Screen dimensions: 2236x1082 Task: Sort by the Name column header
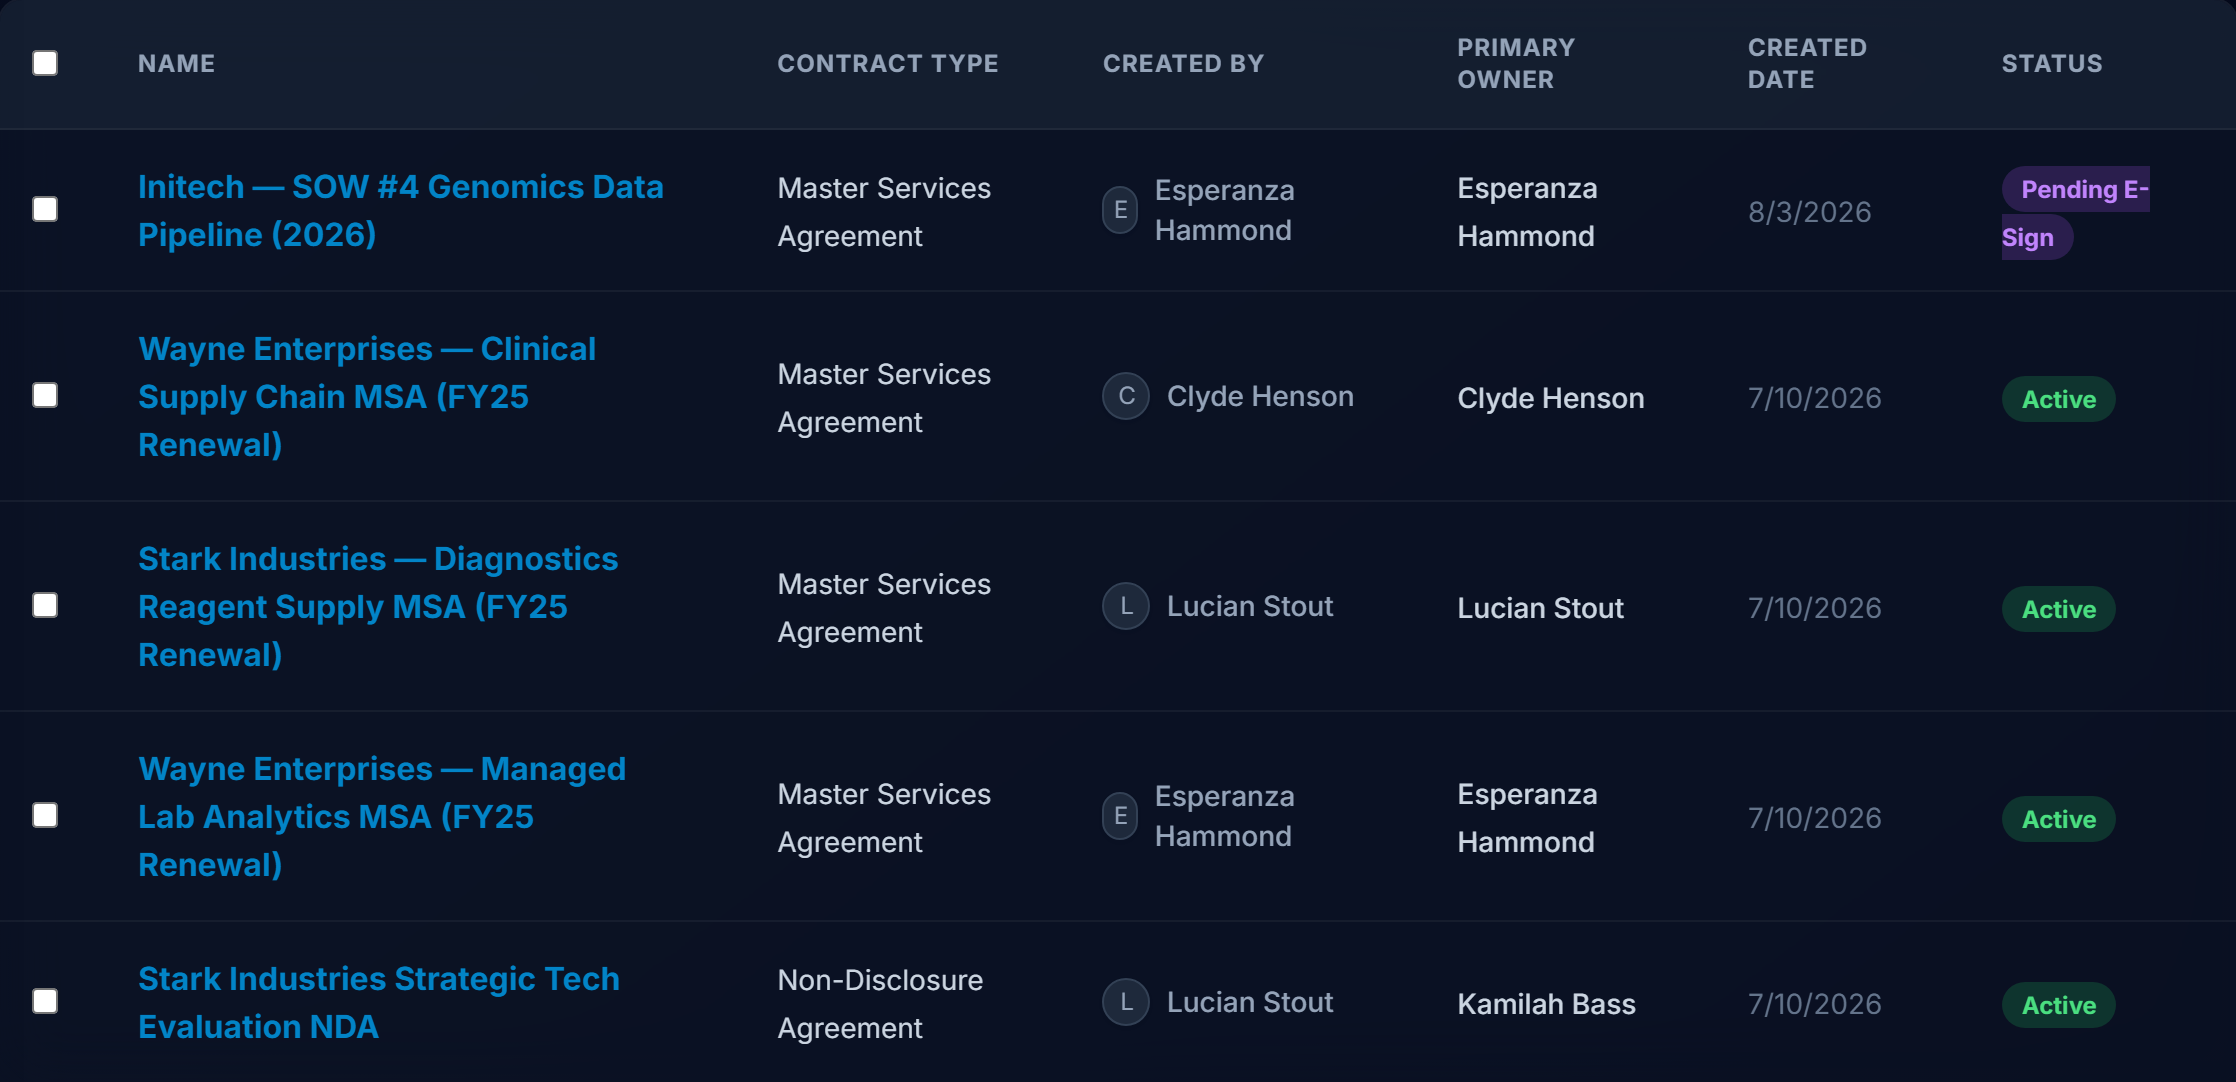click(x=176, y=63)
